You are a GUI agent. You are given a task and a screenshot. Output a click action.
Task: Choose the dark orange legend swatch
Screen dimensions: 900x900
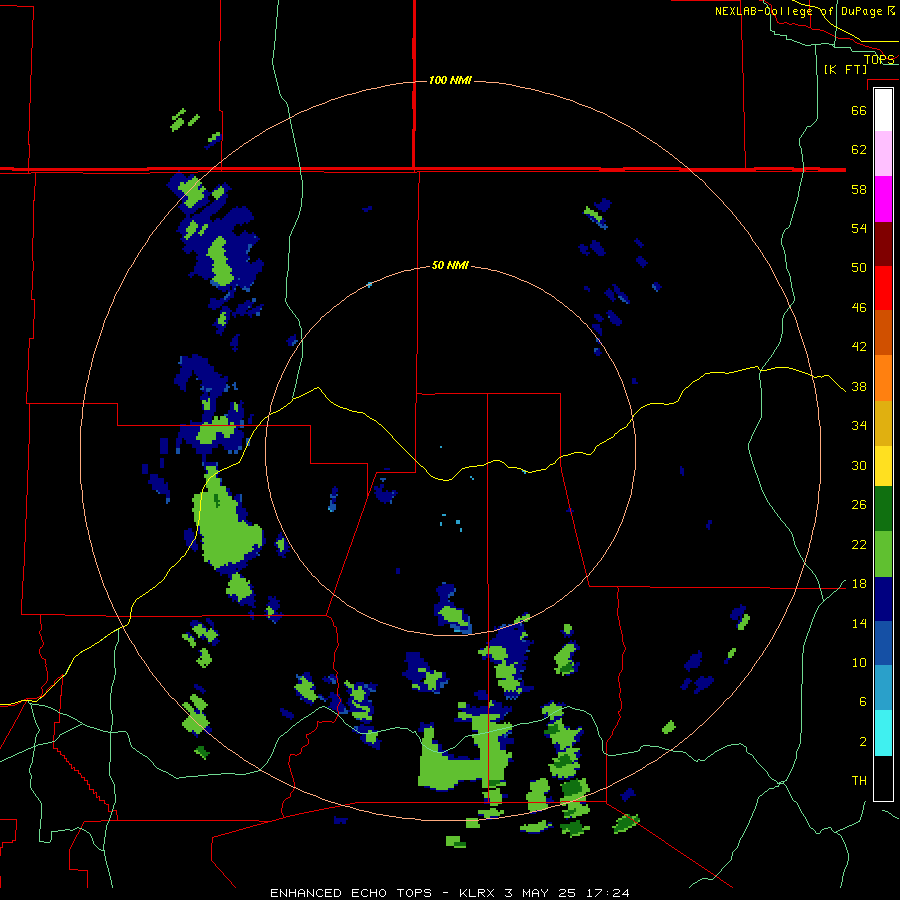click(883, 332)
